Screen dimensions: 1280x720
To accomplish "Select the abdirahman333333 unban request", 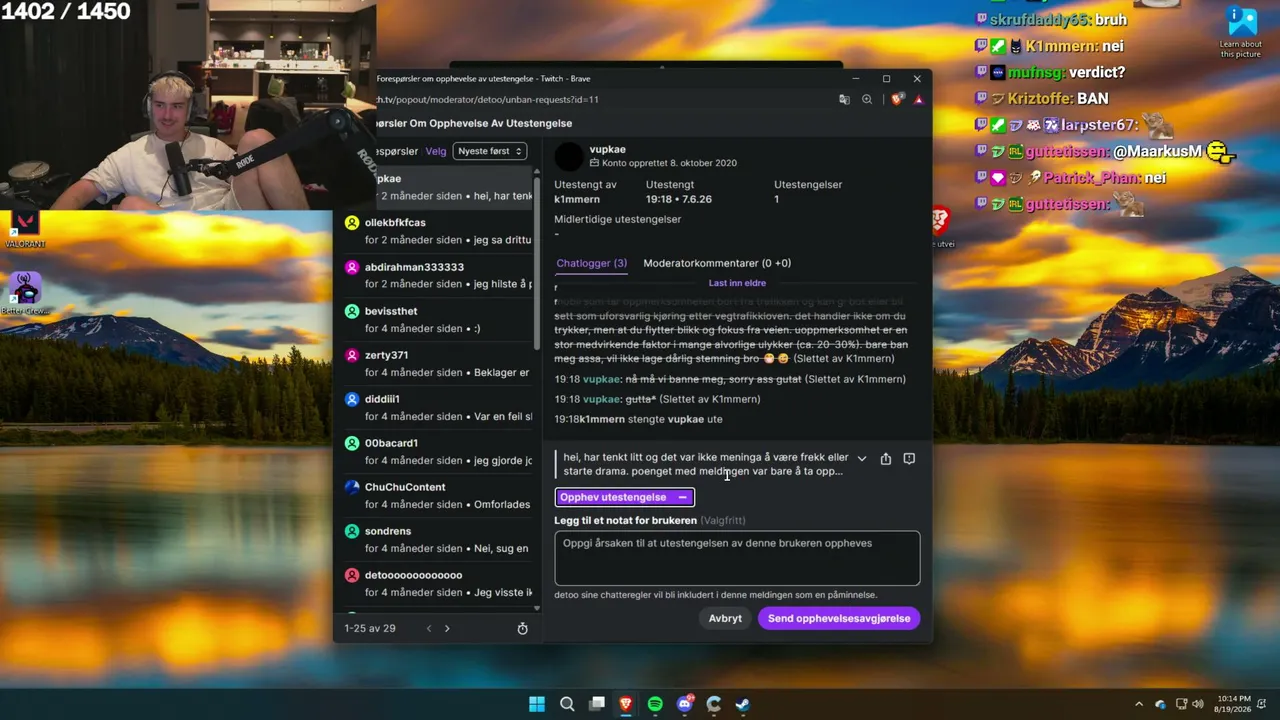I will 439,275.
